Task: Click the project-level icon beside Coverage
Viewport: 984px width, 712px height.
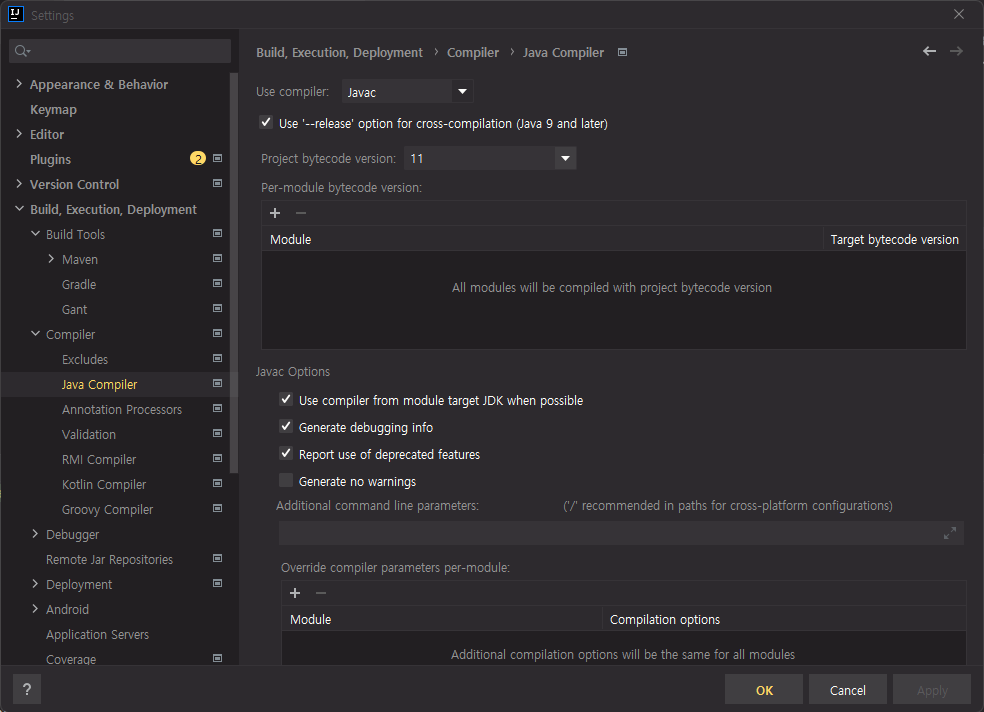Action: [x=217, y=659]
